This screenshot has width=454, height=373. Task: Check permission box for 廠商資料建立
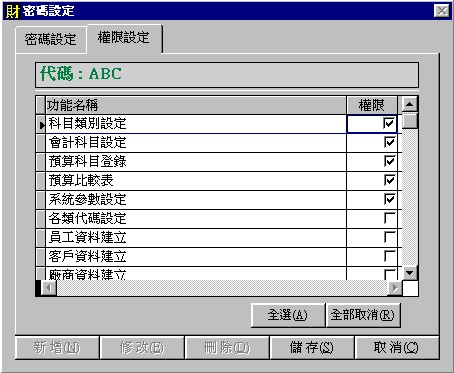tap(389, 274)
